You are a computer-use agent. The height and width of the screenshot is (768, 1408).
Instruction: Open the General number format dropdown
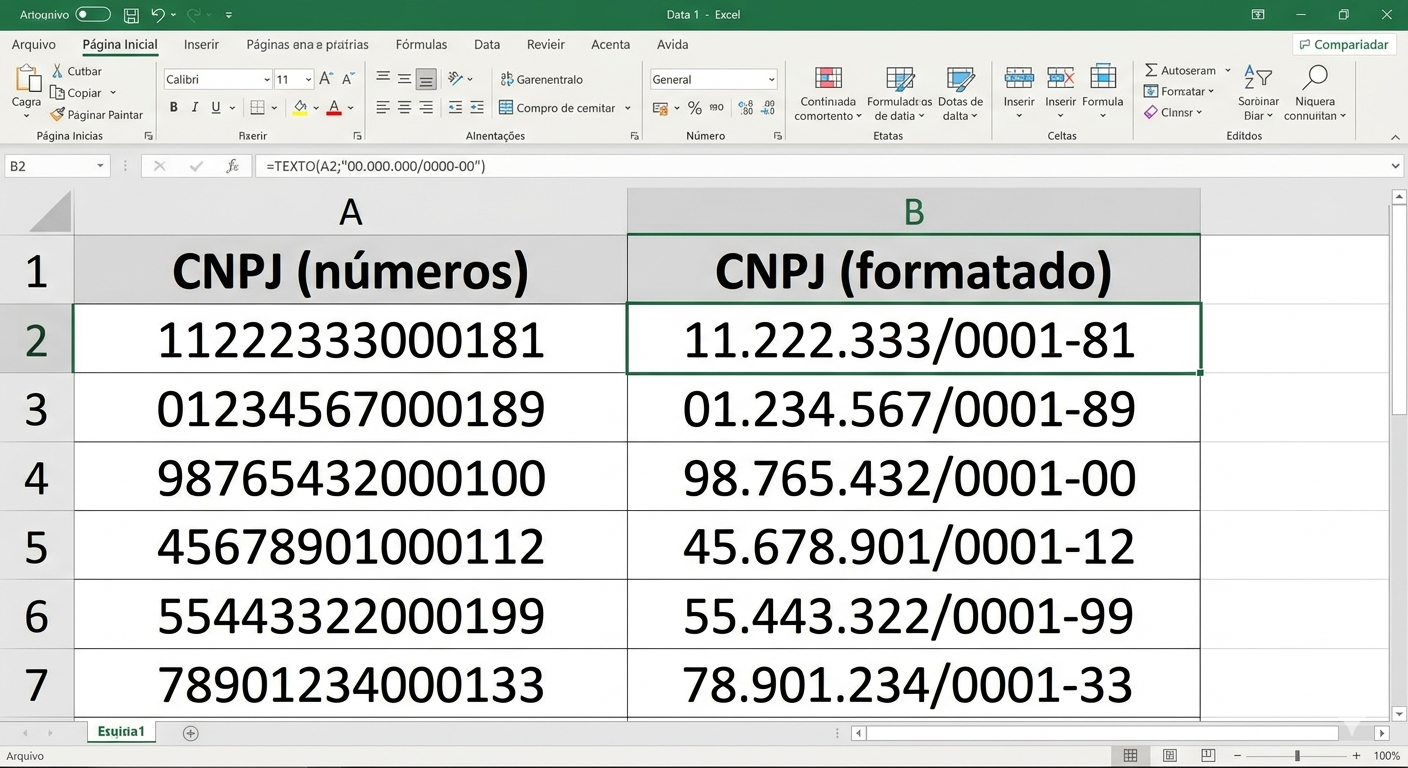(x=771, y=79)
